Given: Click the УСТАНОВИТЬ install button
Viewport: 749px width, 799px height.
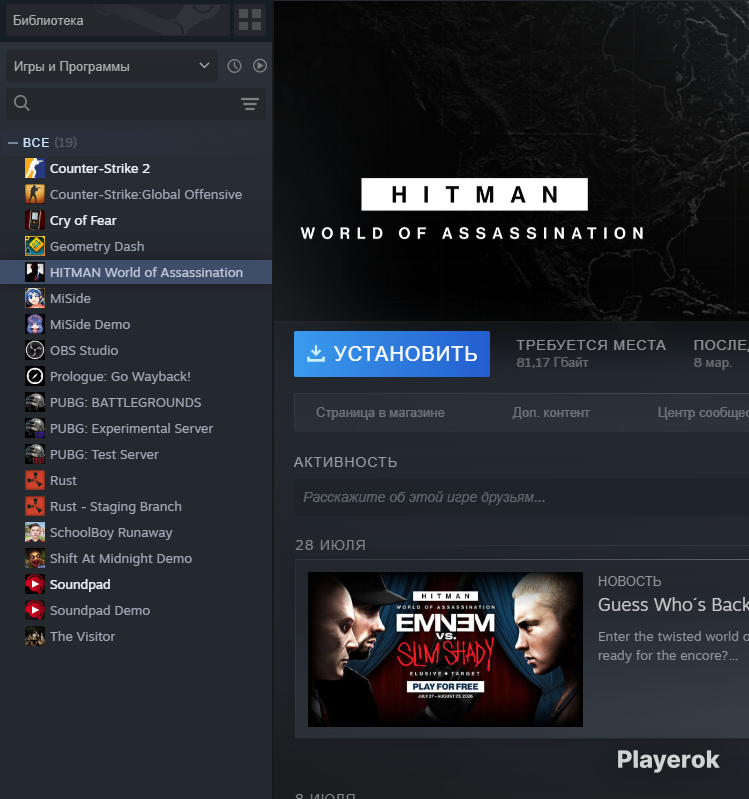Looking at the screenshot, I should (392, 354).
